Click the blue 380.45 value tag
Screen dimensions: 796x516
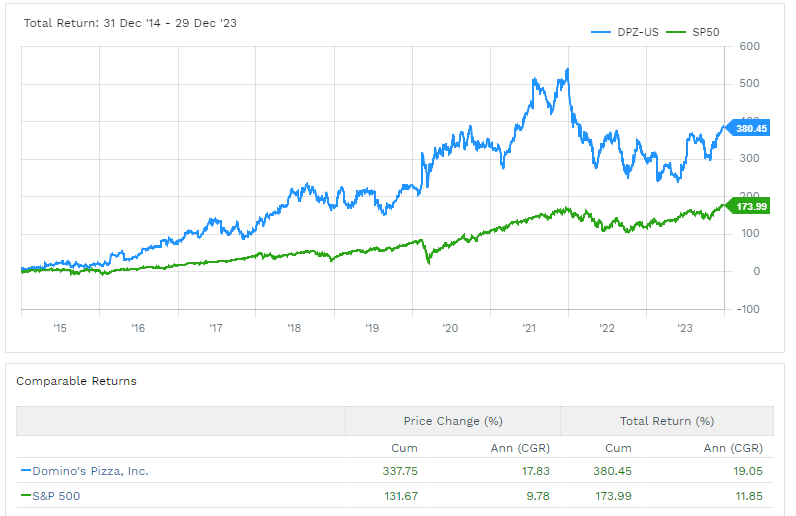(x=751, y=128)
